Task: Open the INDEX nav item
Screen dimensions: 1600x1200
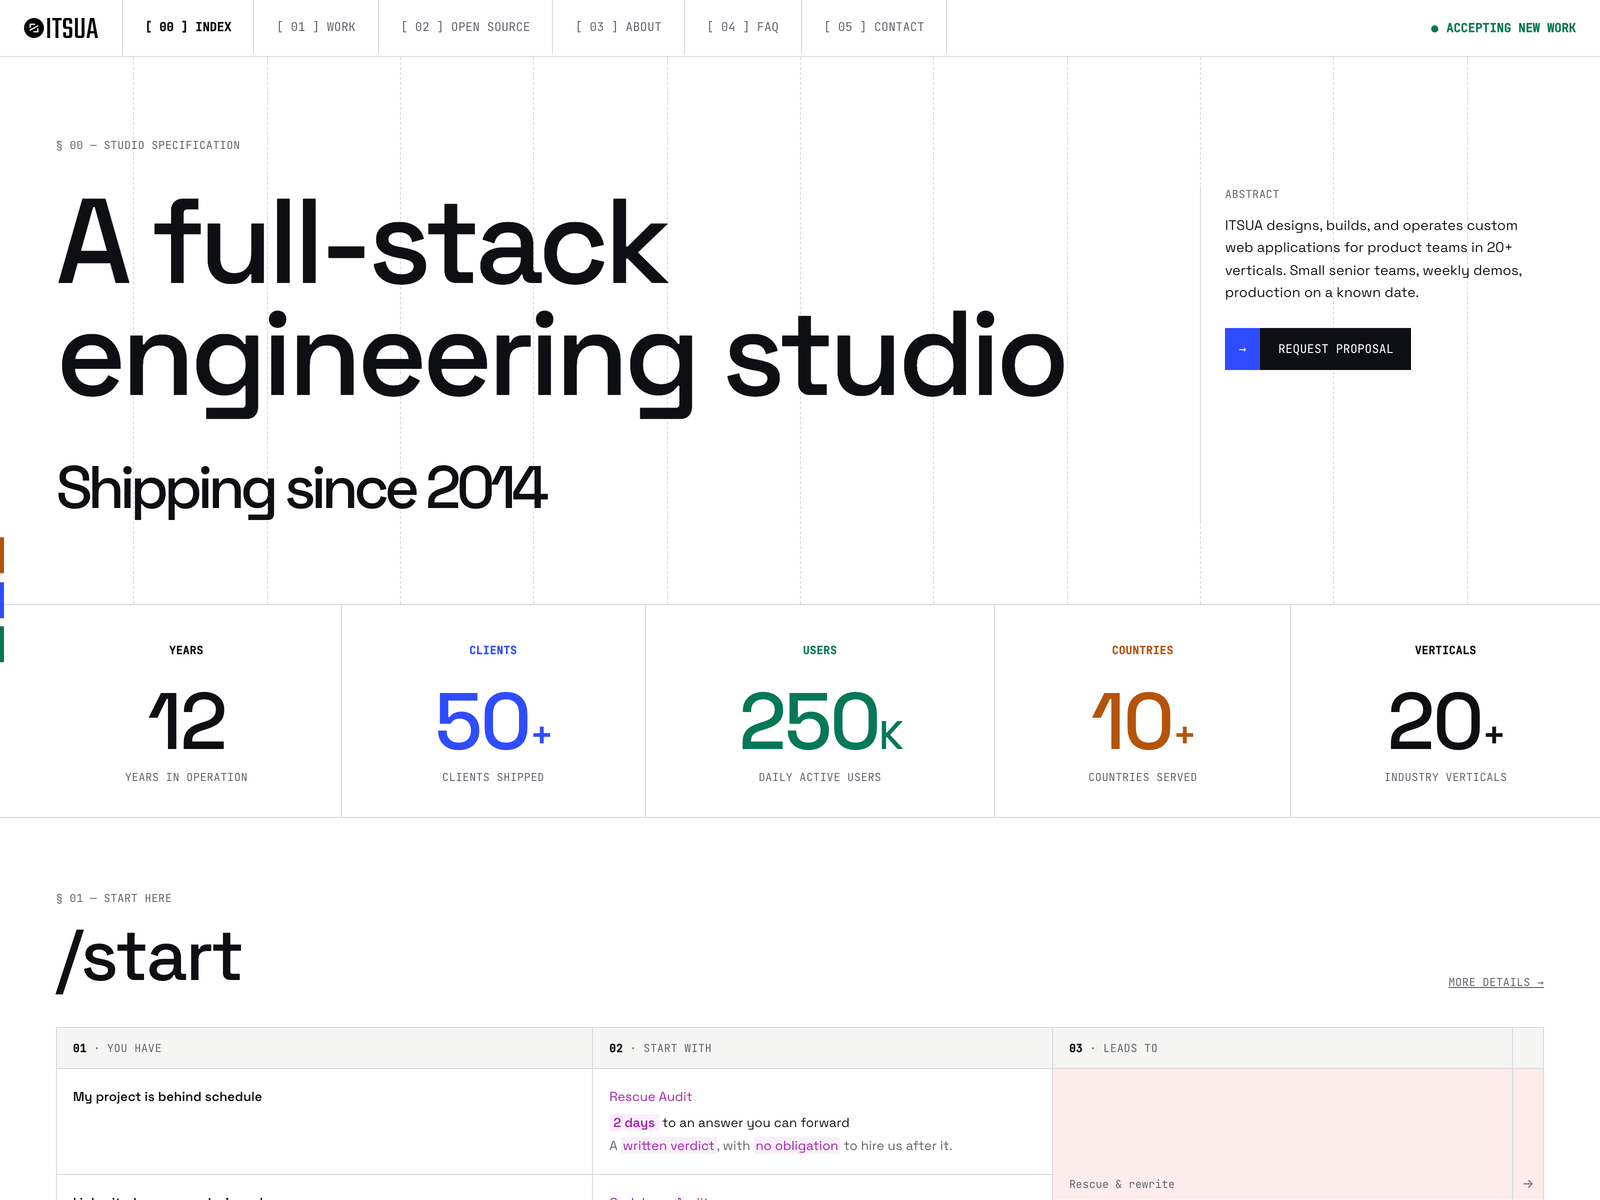Action: pos(188,27)
